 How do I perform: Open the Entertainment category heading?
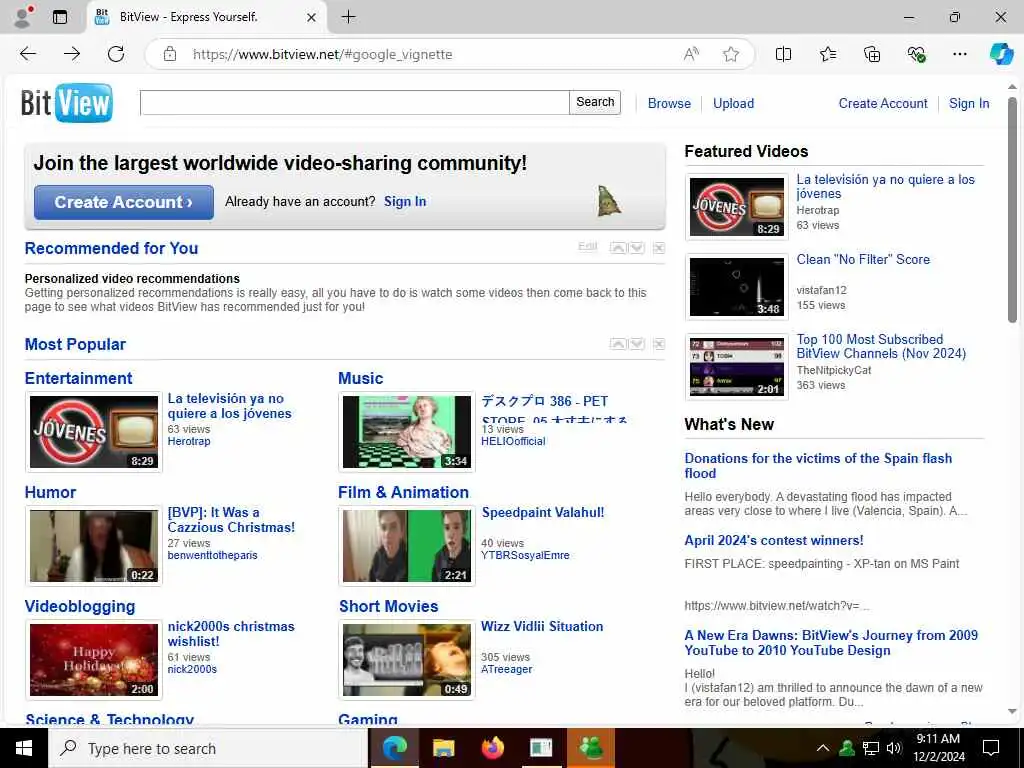[78, 378]
